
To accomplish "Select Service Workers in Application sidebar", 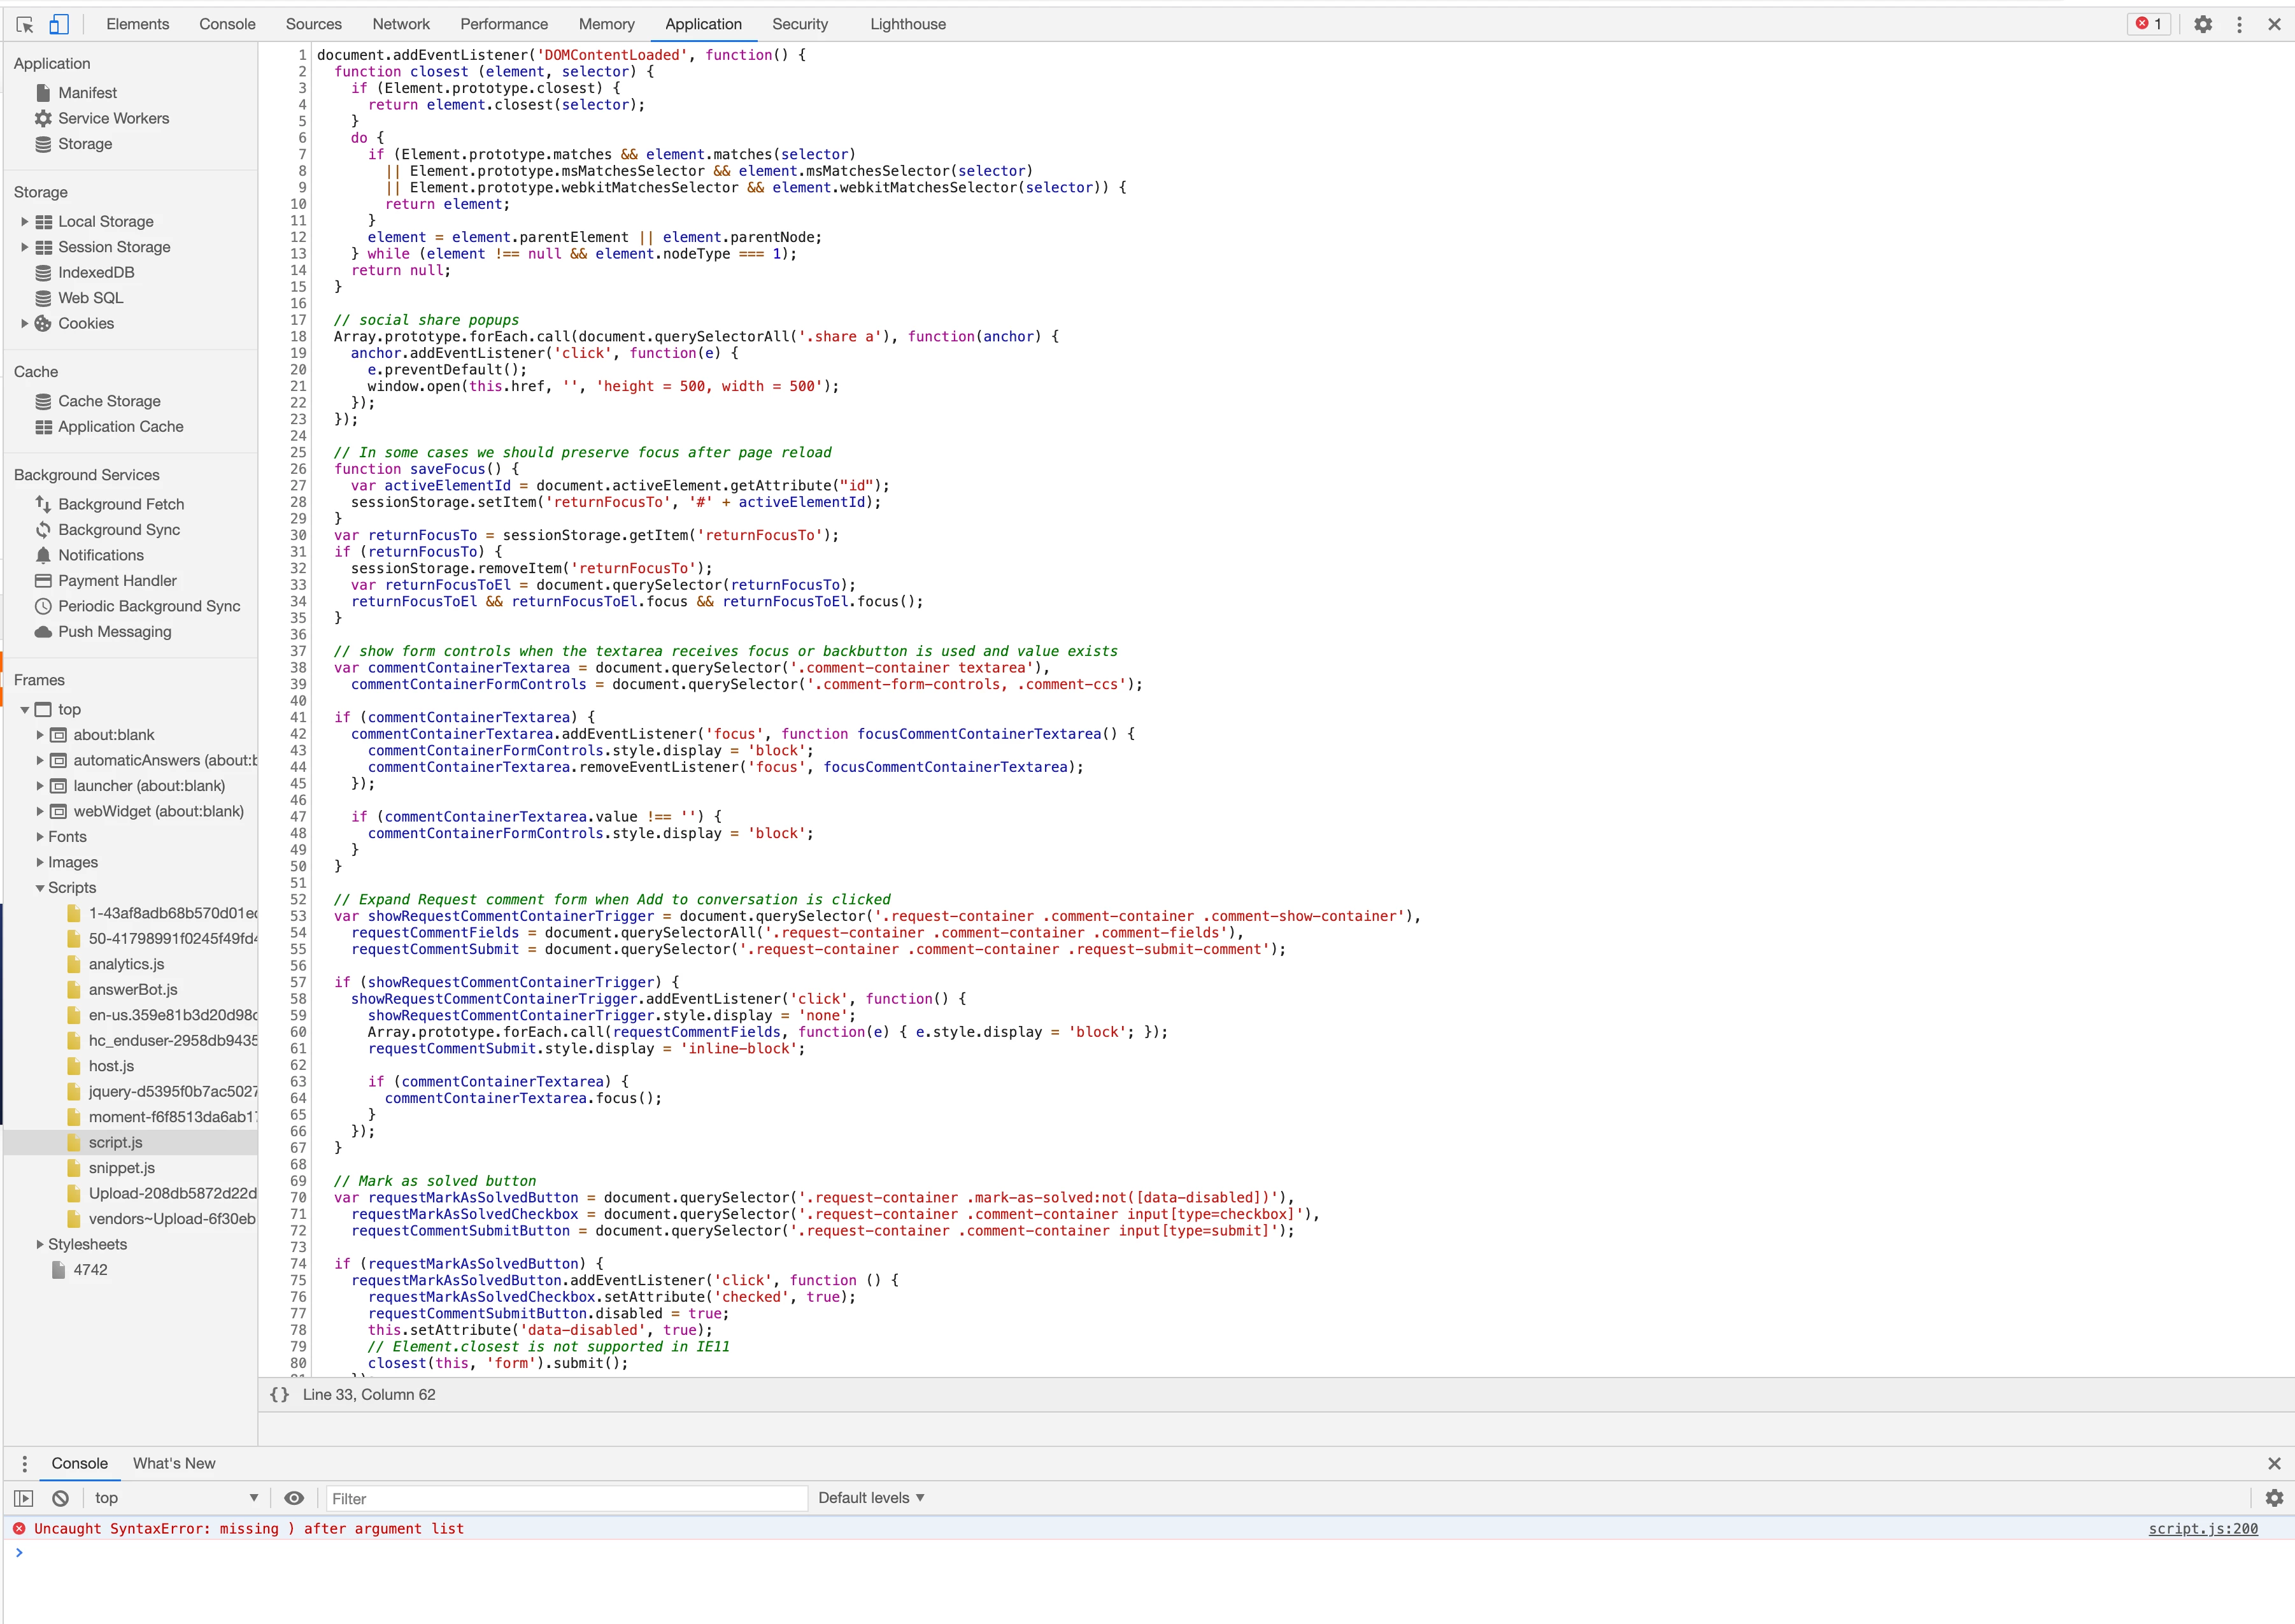I will point(113,118).
